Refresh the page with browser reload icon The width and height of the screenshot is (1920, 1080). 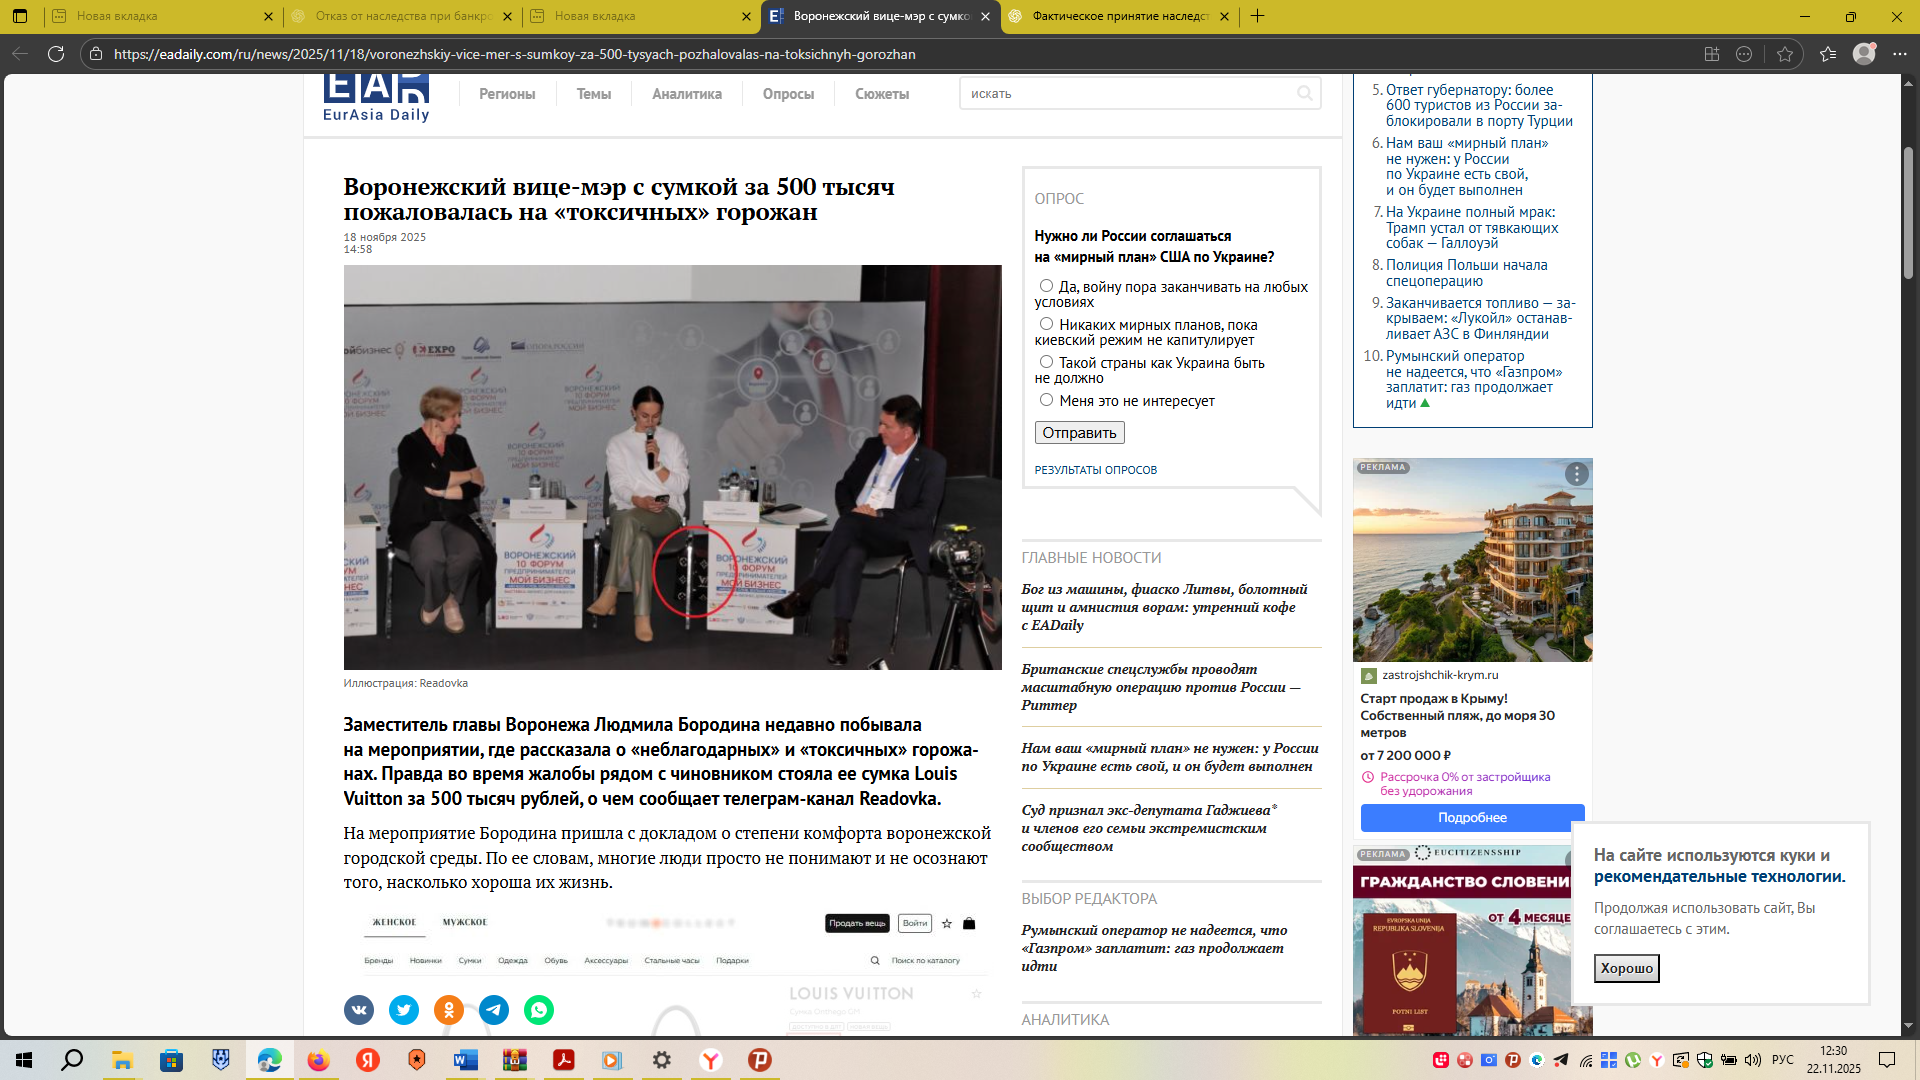point(56,54)
